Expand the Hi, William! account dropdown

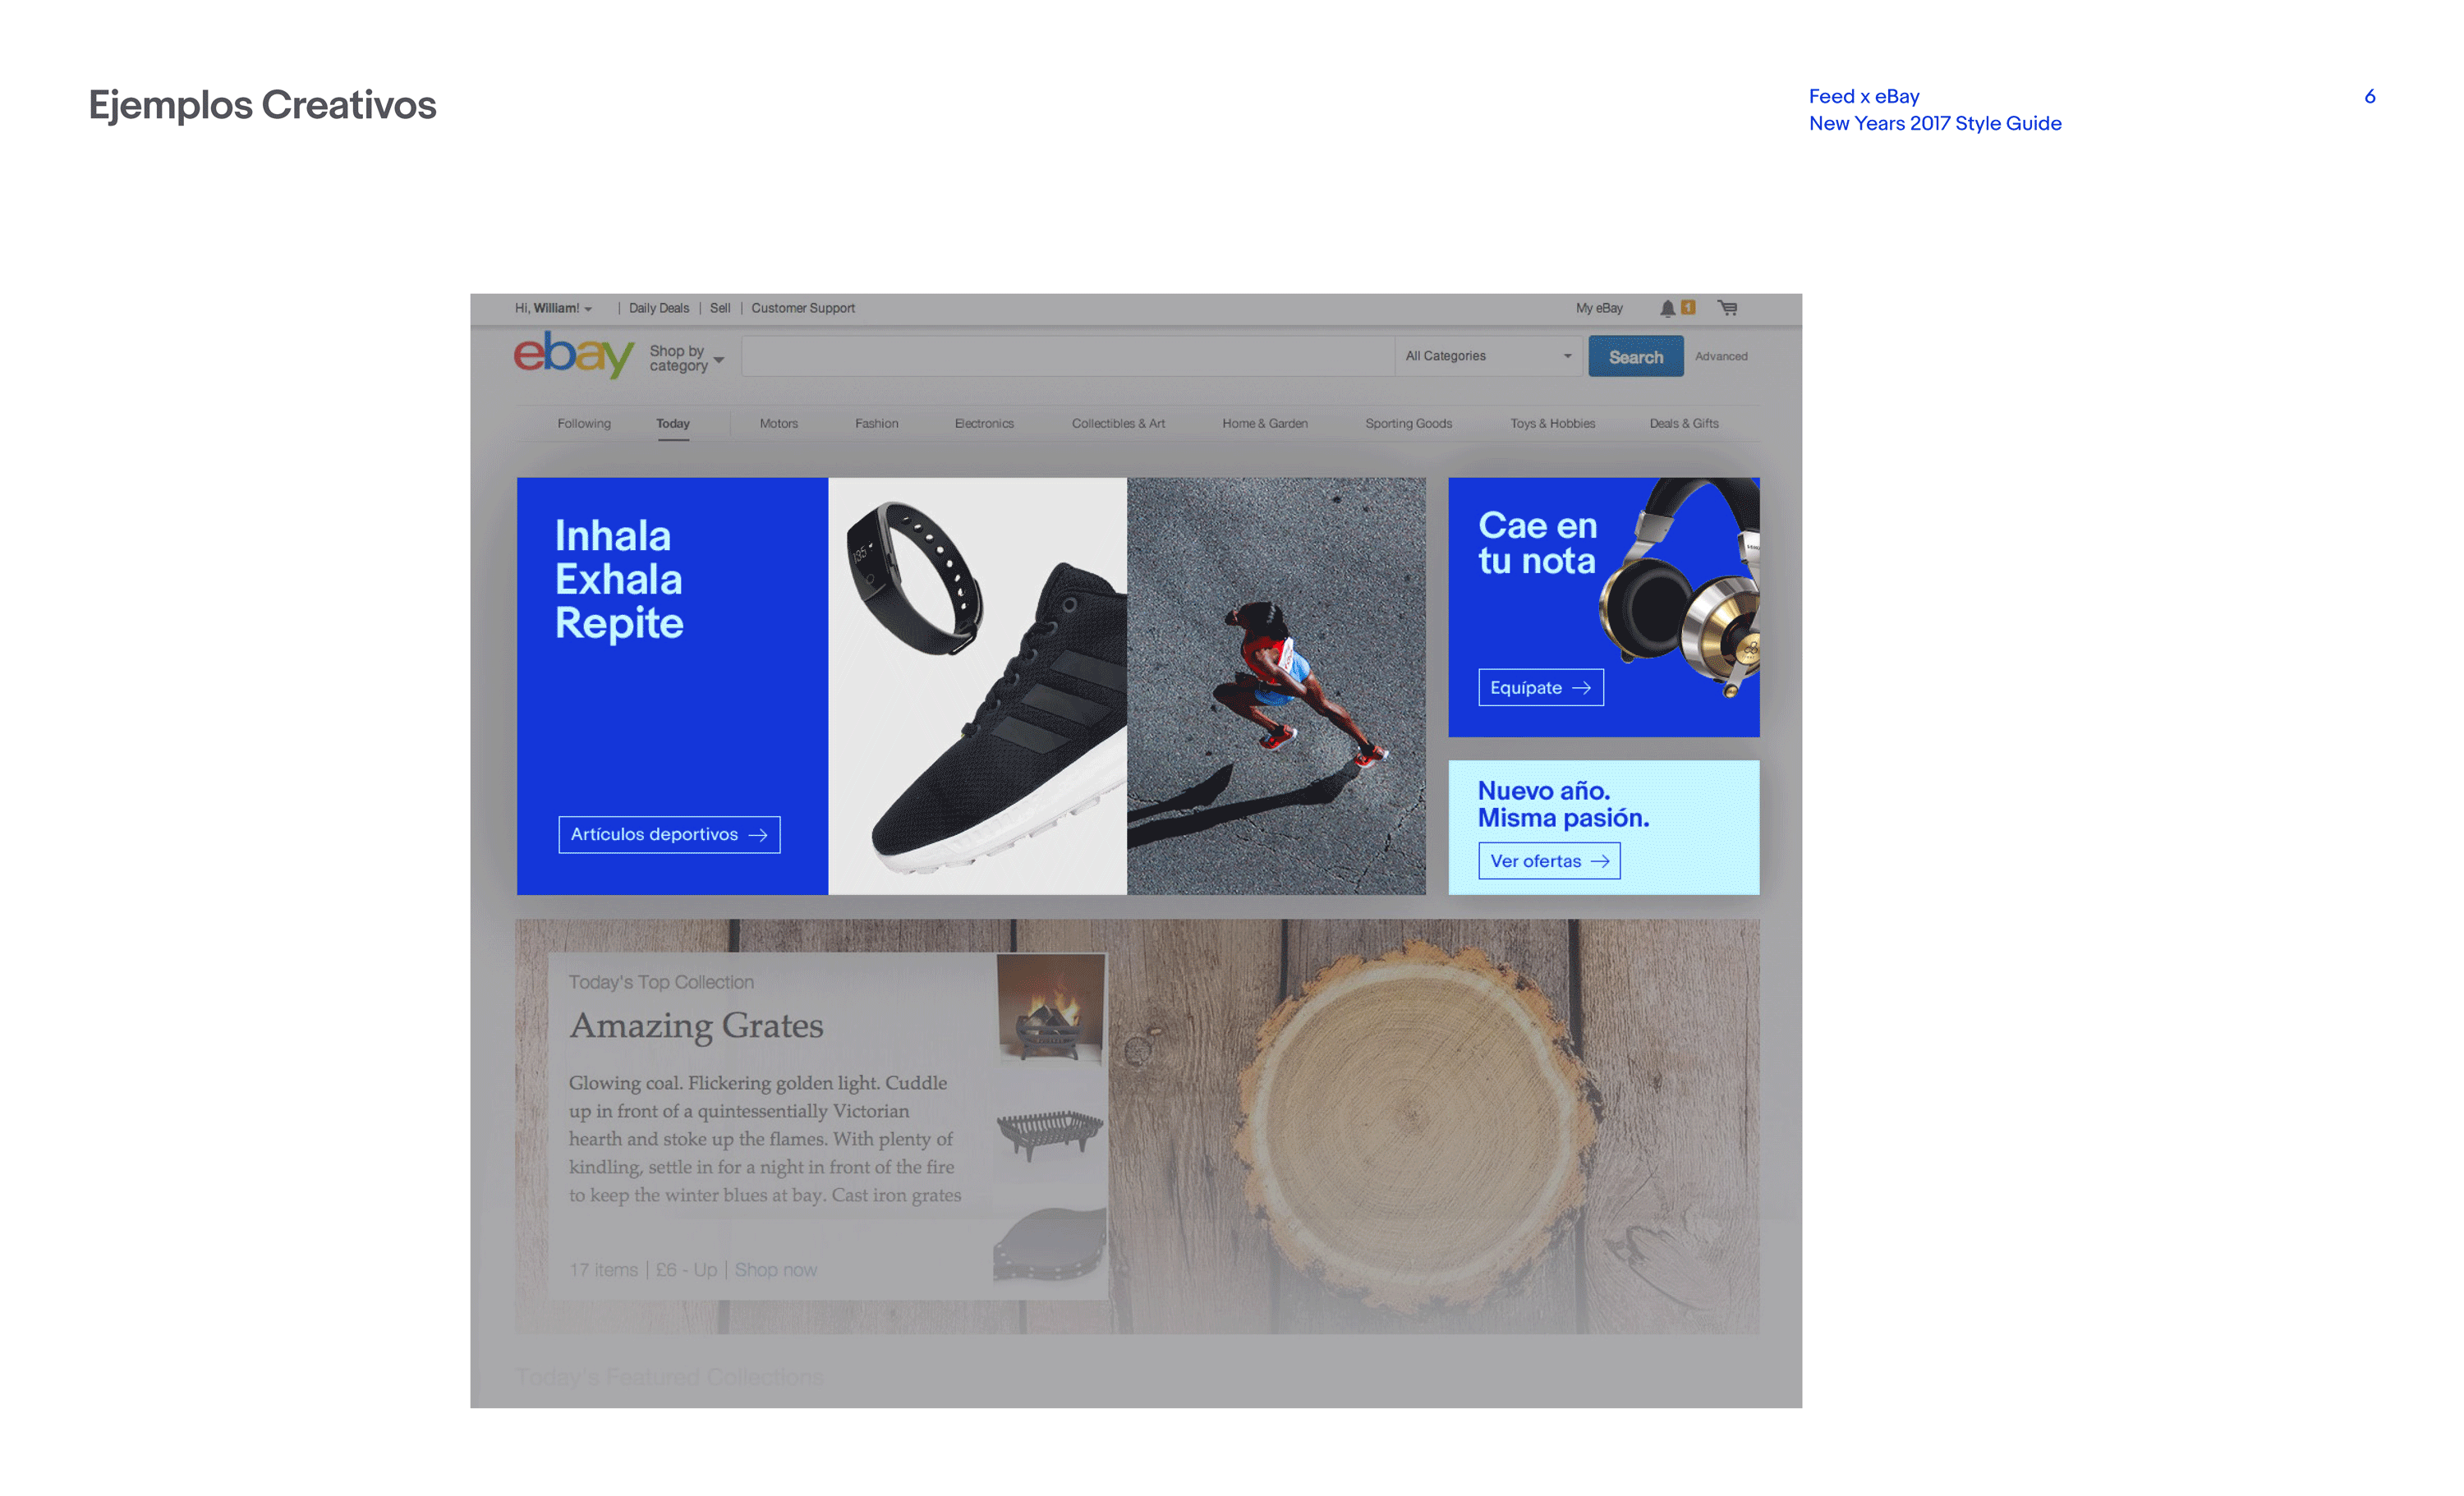(x=553, y=308)
